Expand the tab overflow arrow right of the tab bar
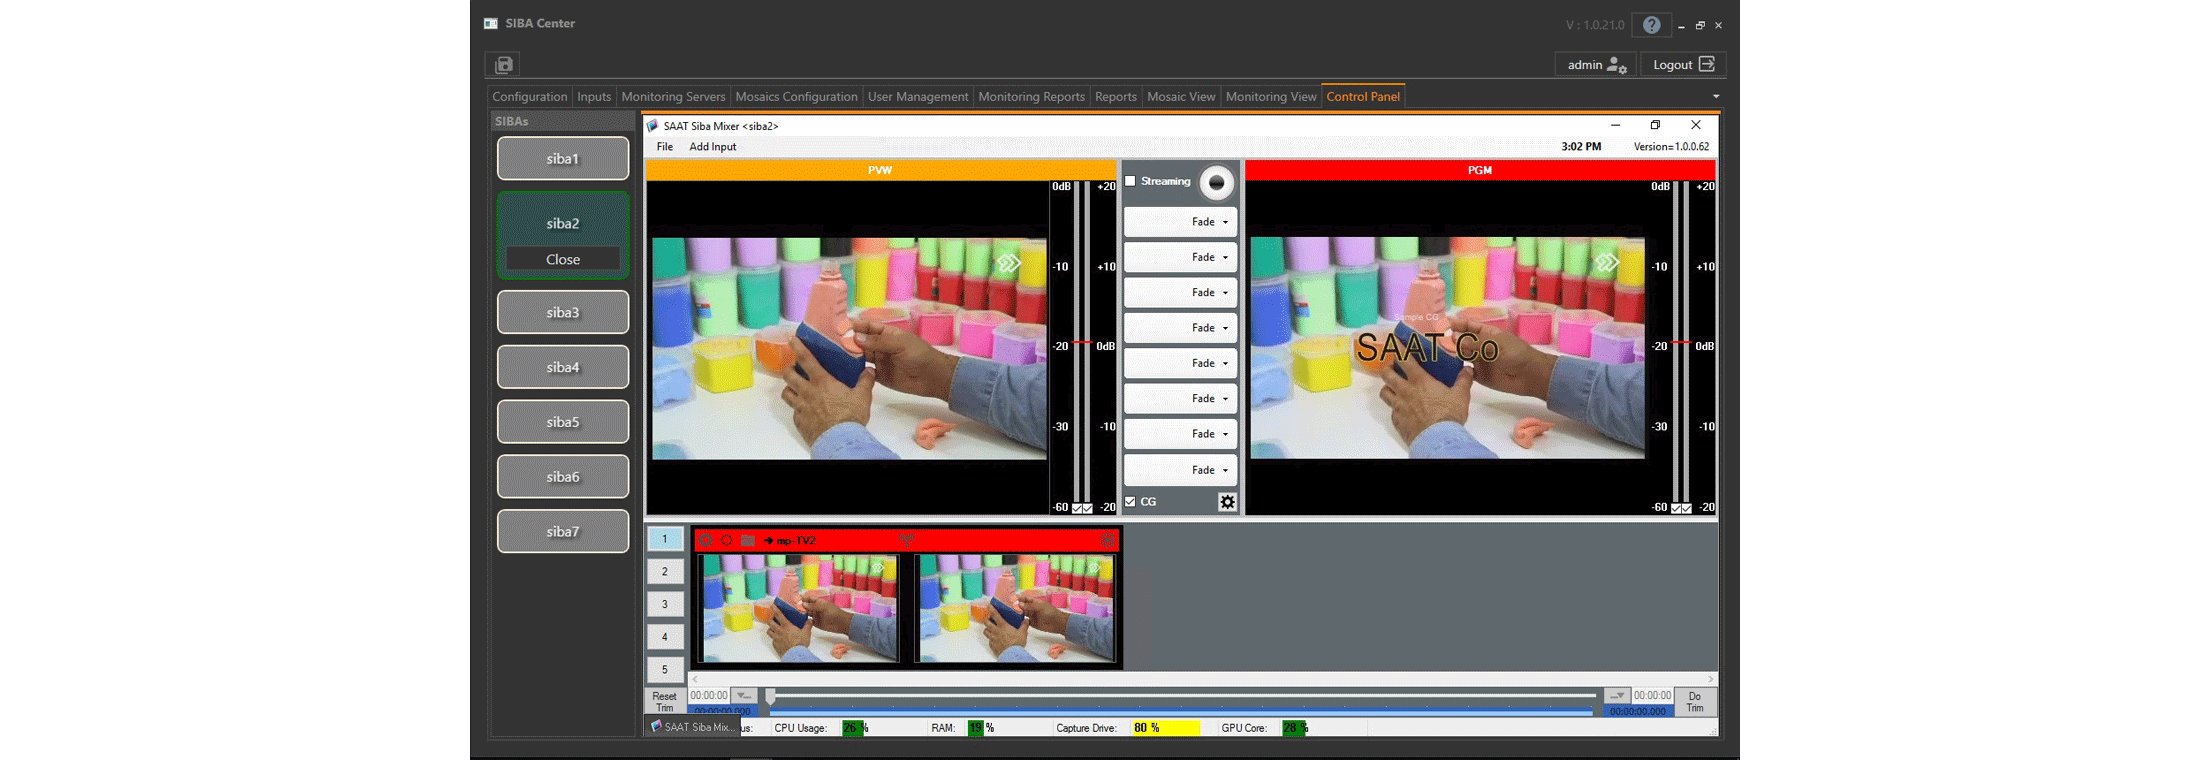This screenshot has height=760, width=2200. tap(1716, 97)
